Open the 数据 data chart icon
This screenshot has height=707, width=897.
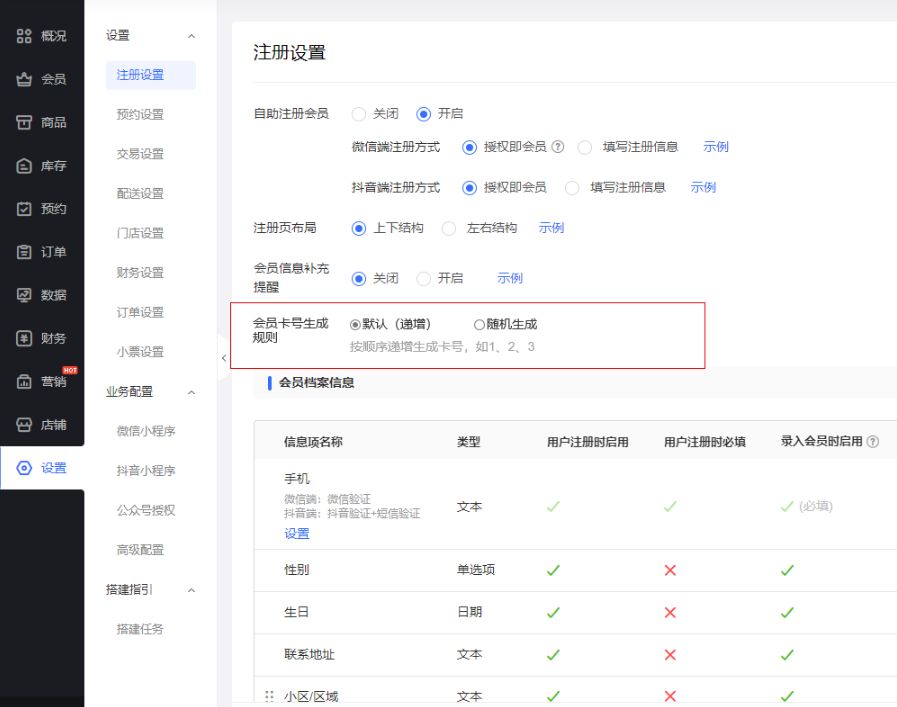coord(24,295)
